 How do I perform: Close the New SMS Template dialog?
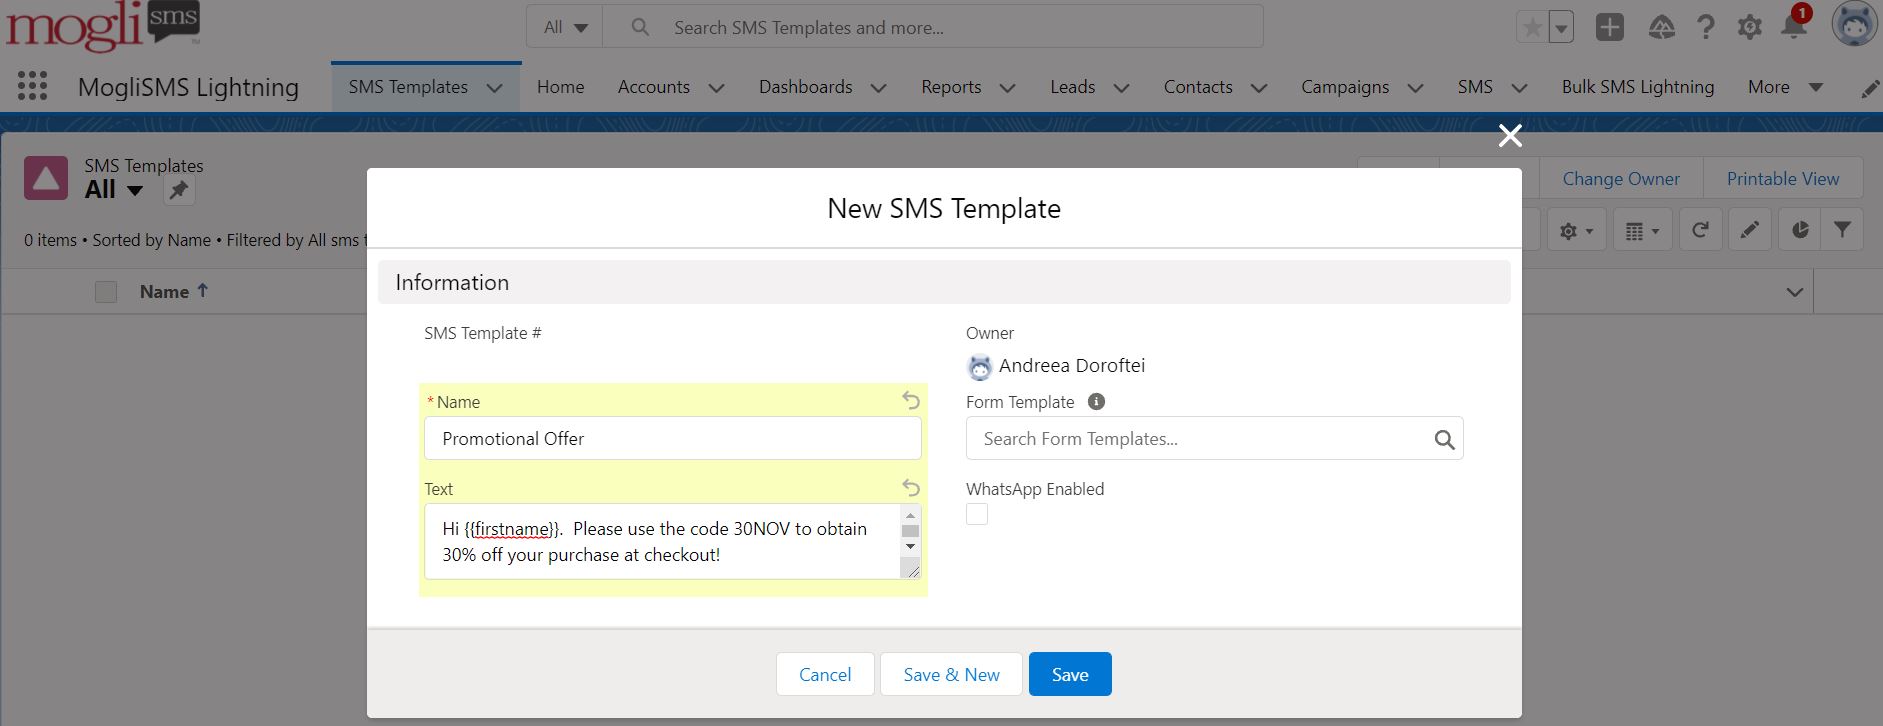1510,135
